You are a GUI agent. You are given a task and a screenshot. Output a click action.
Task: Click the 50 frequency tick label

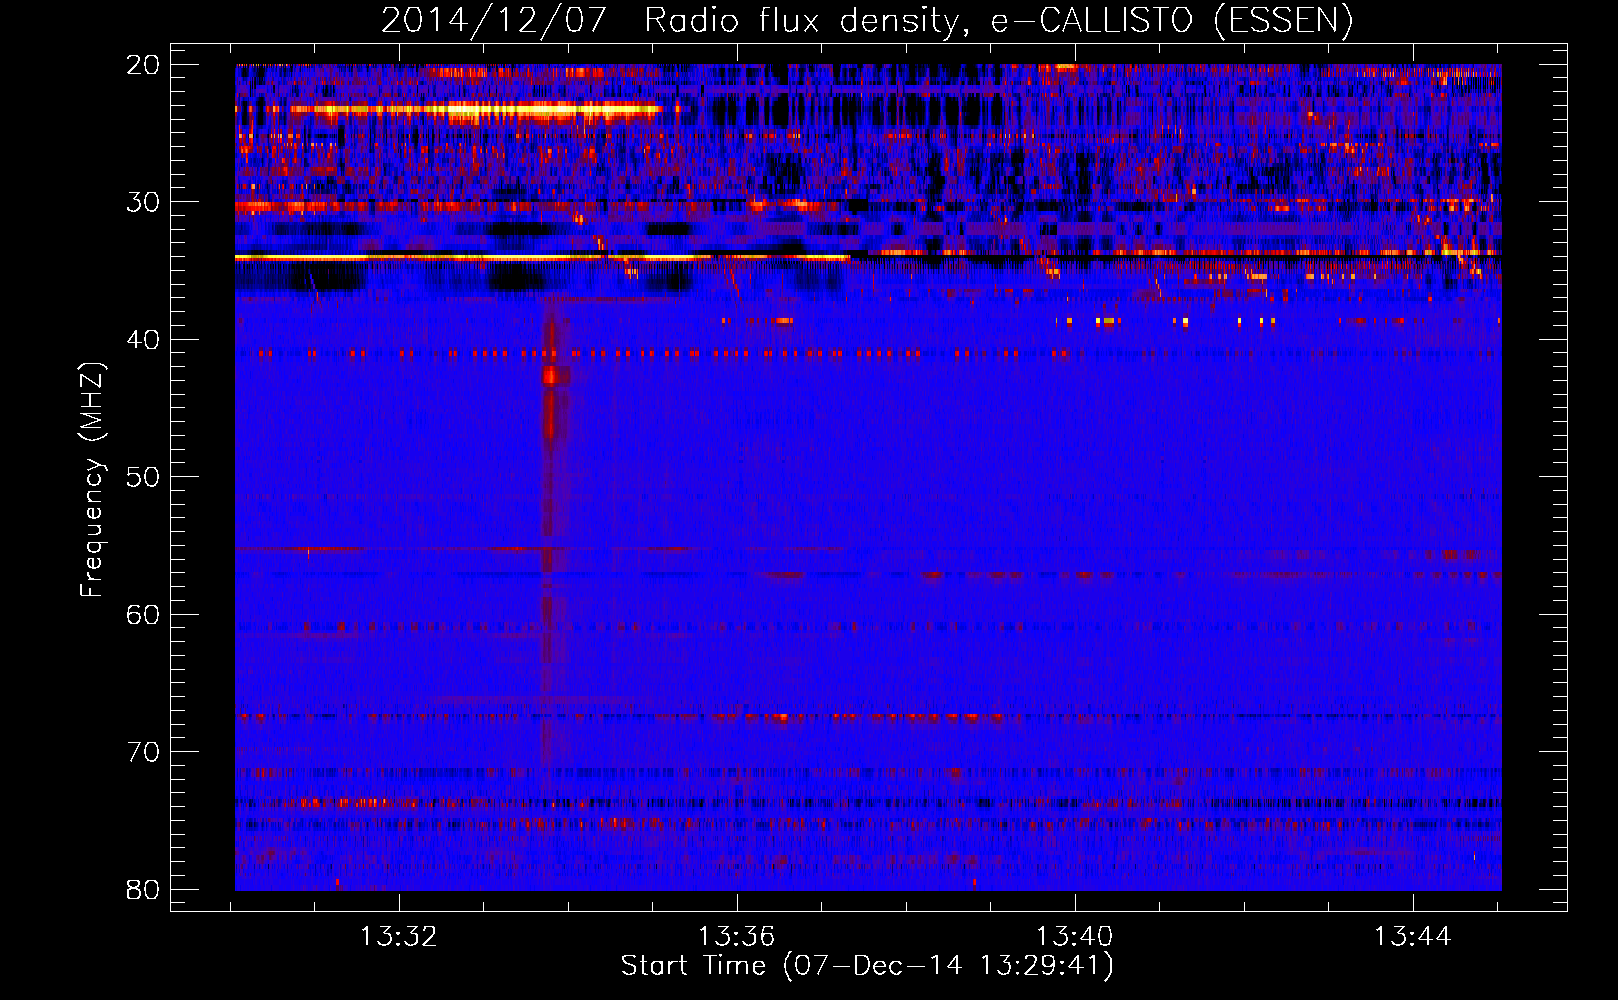143,477
